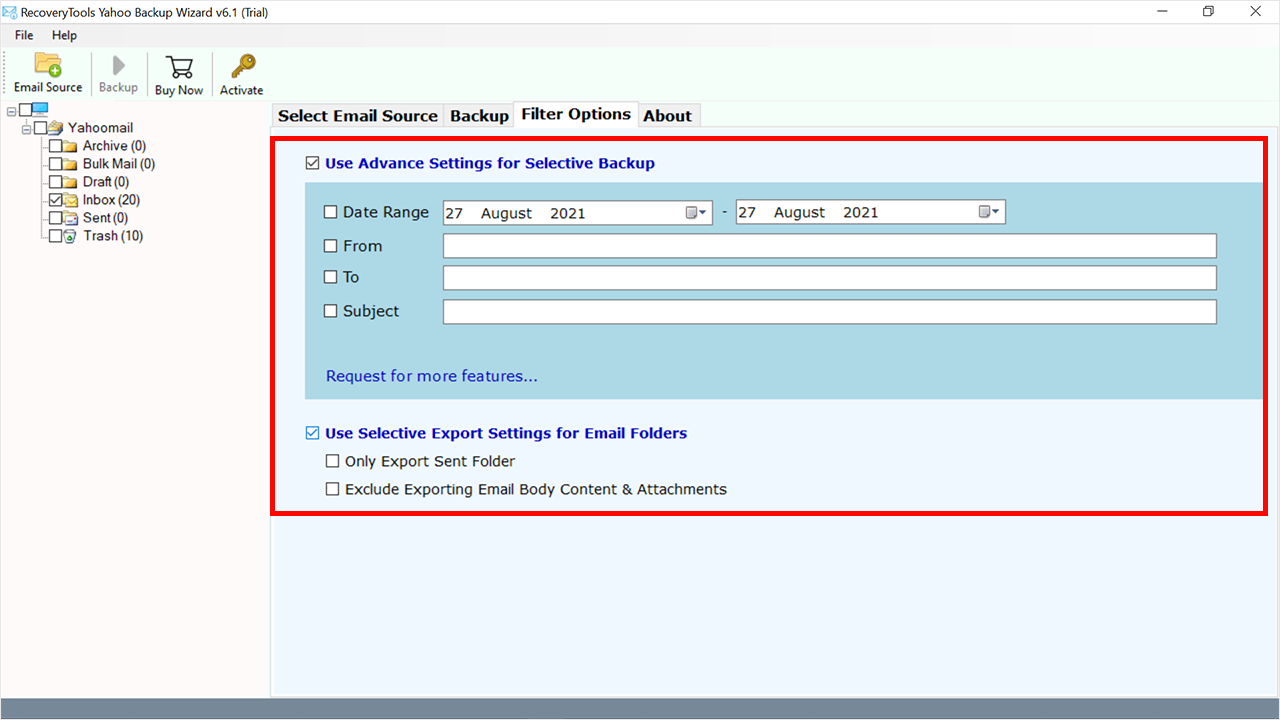The width and height of the screenshot is (1280, 720).
Task: Click into the To text field
Action: [830, 277]
